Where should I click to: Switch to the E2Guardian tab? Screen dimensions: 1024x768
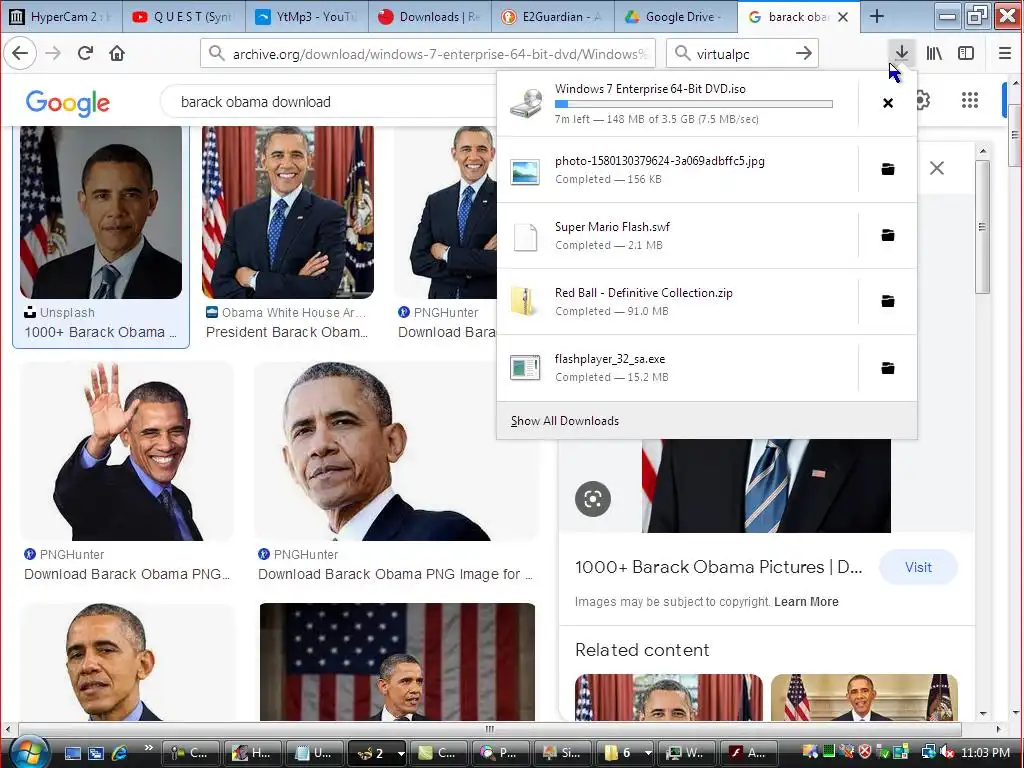(552, 16)
